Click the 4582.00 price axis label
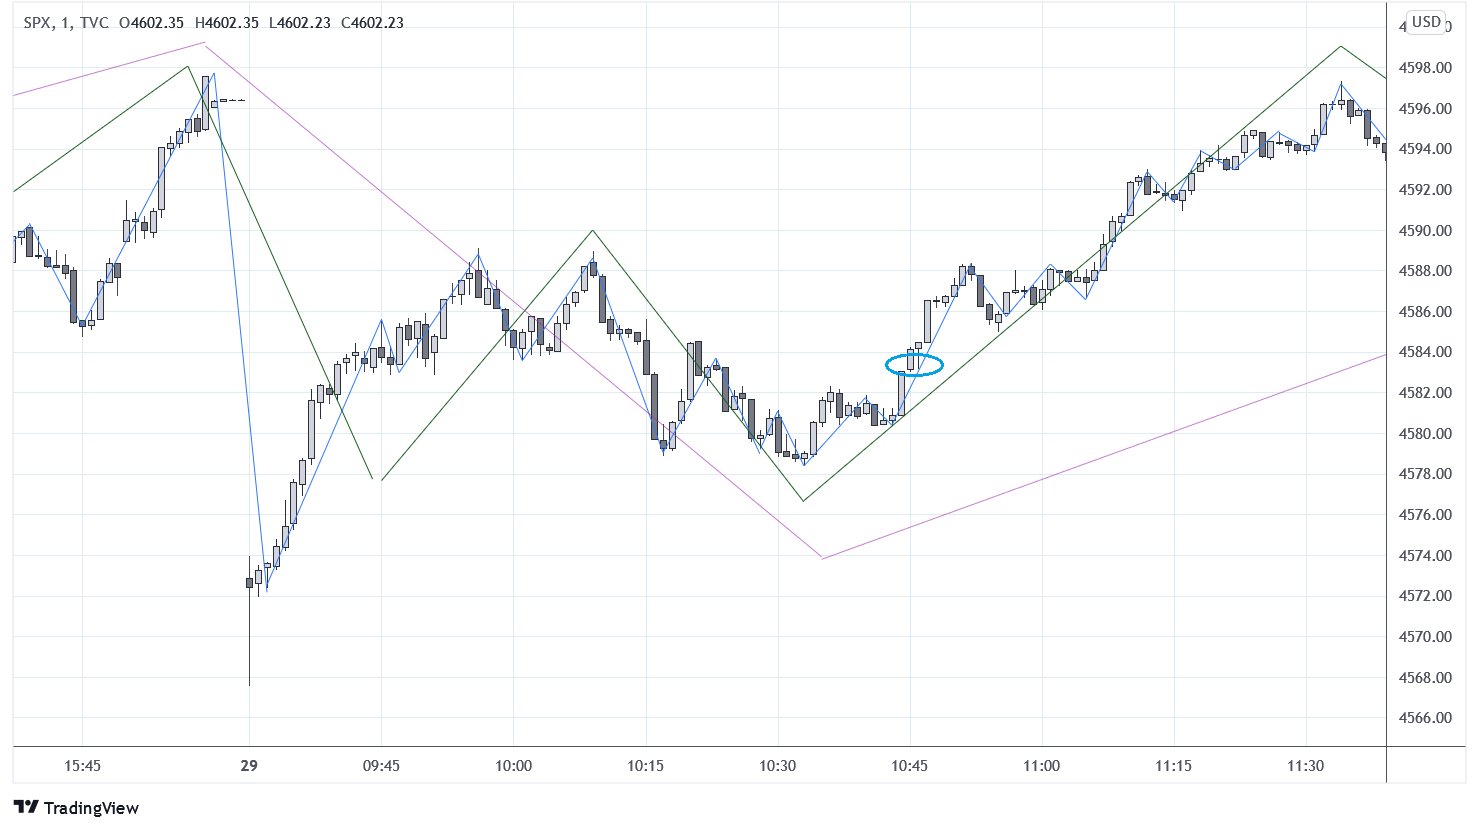1479x826 pixels. click(x=1426, y=393)
